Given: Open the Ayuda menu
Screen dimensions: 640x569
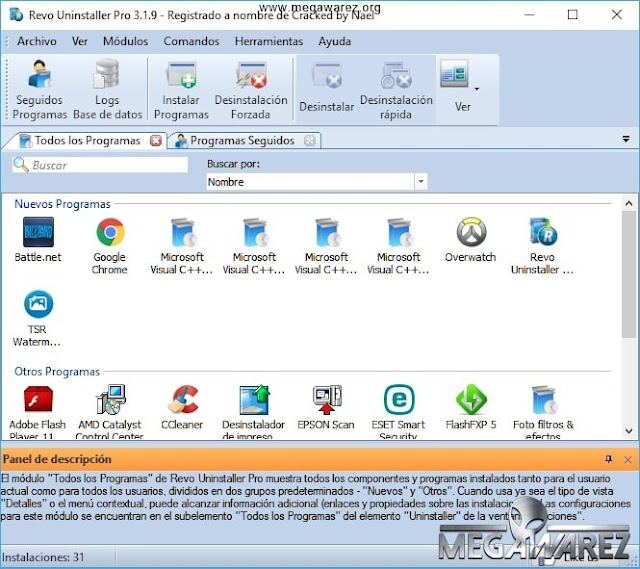Looking at the screenshot, I should click(335, 41).
